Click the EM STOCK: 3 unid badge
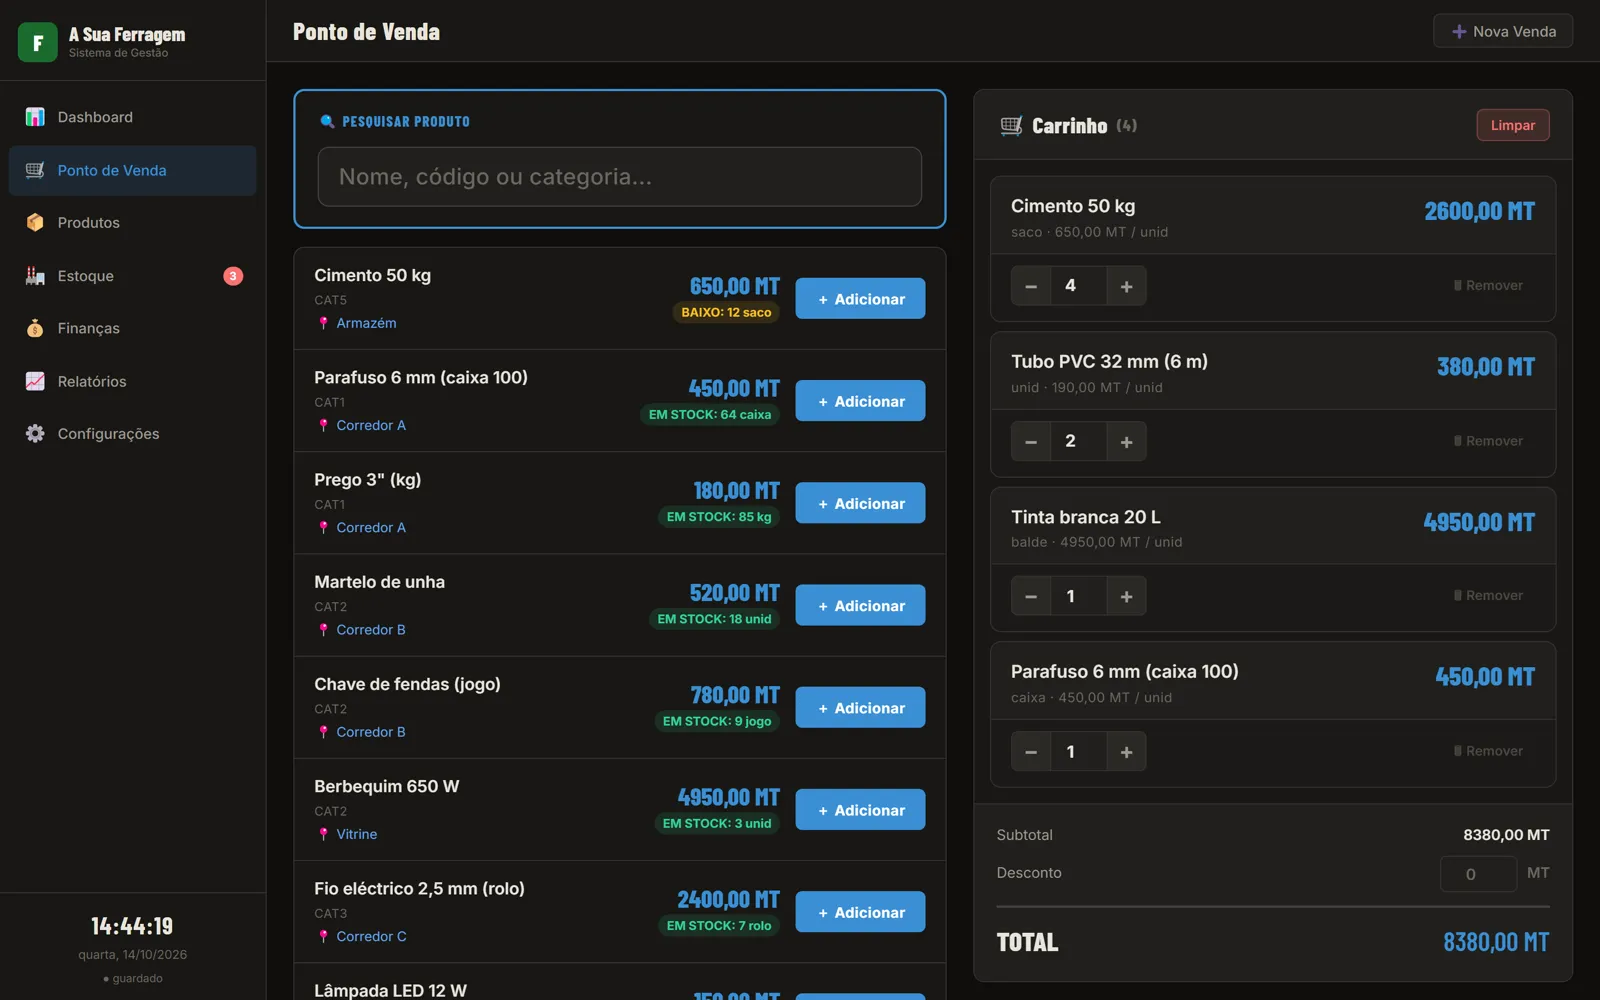This screenshot has width=1600, height=1000. (x=717, y=823)
